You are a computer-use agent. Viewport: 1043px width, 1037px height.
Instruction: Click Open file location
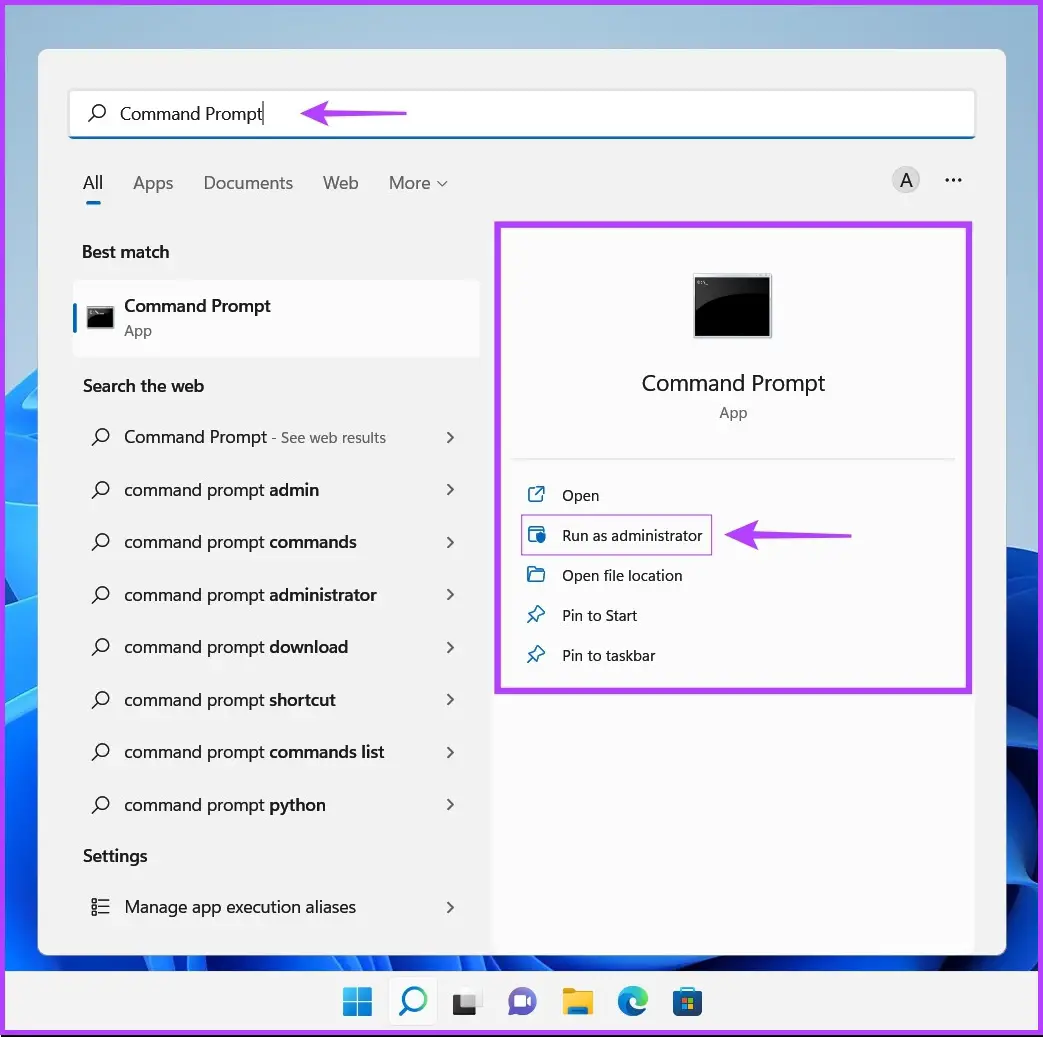(x=621, y=576)
